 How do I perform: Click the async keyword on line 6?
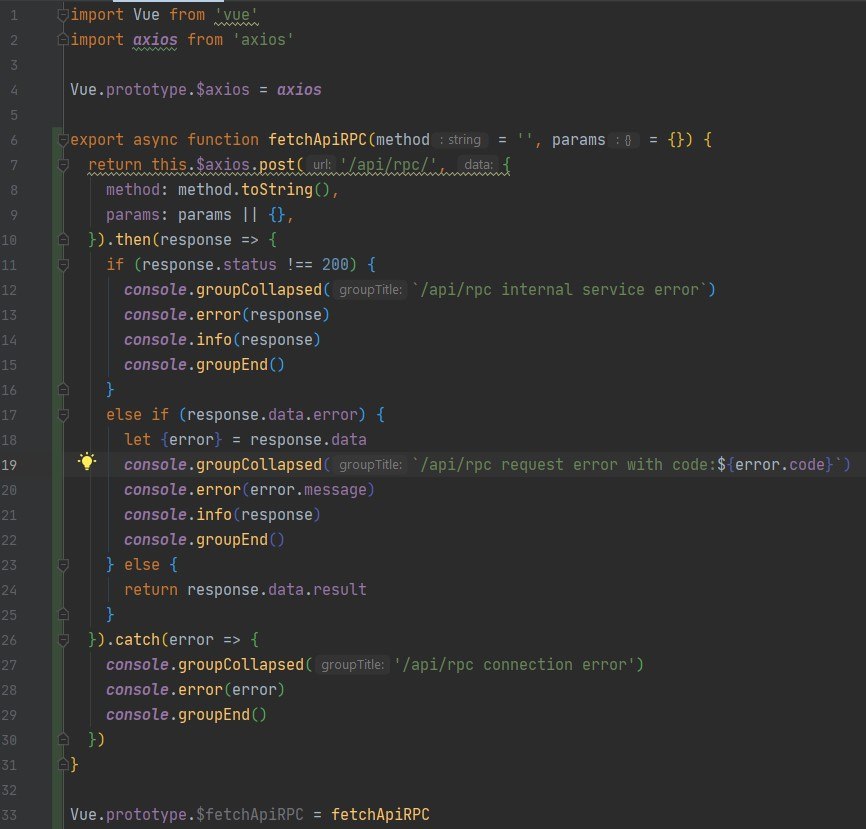[x=155, y=140]
